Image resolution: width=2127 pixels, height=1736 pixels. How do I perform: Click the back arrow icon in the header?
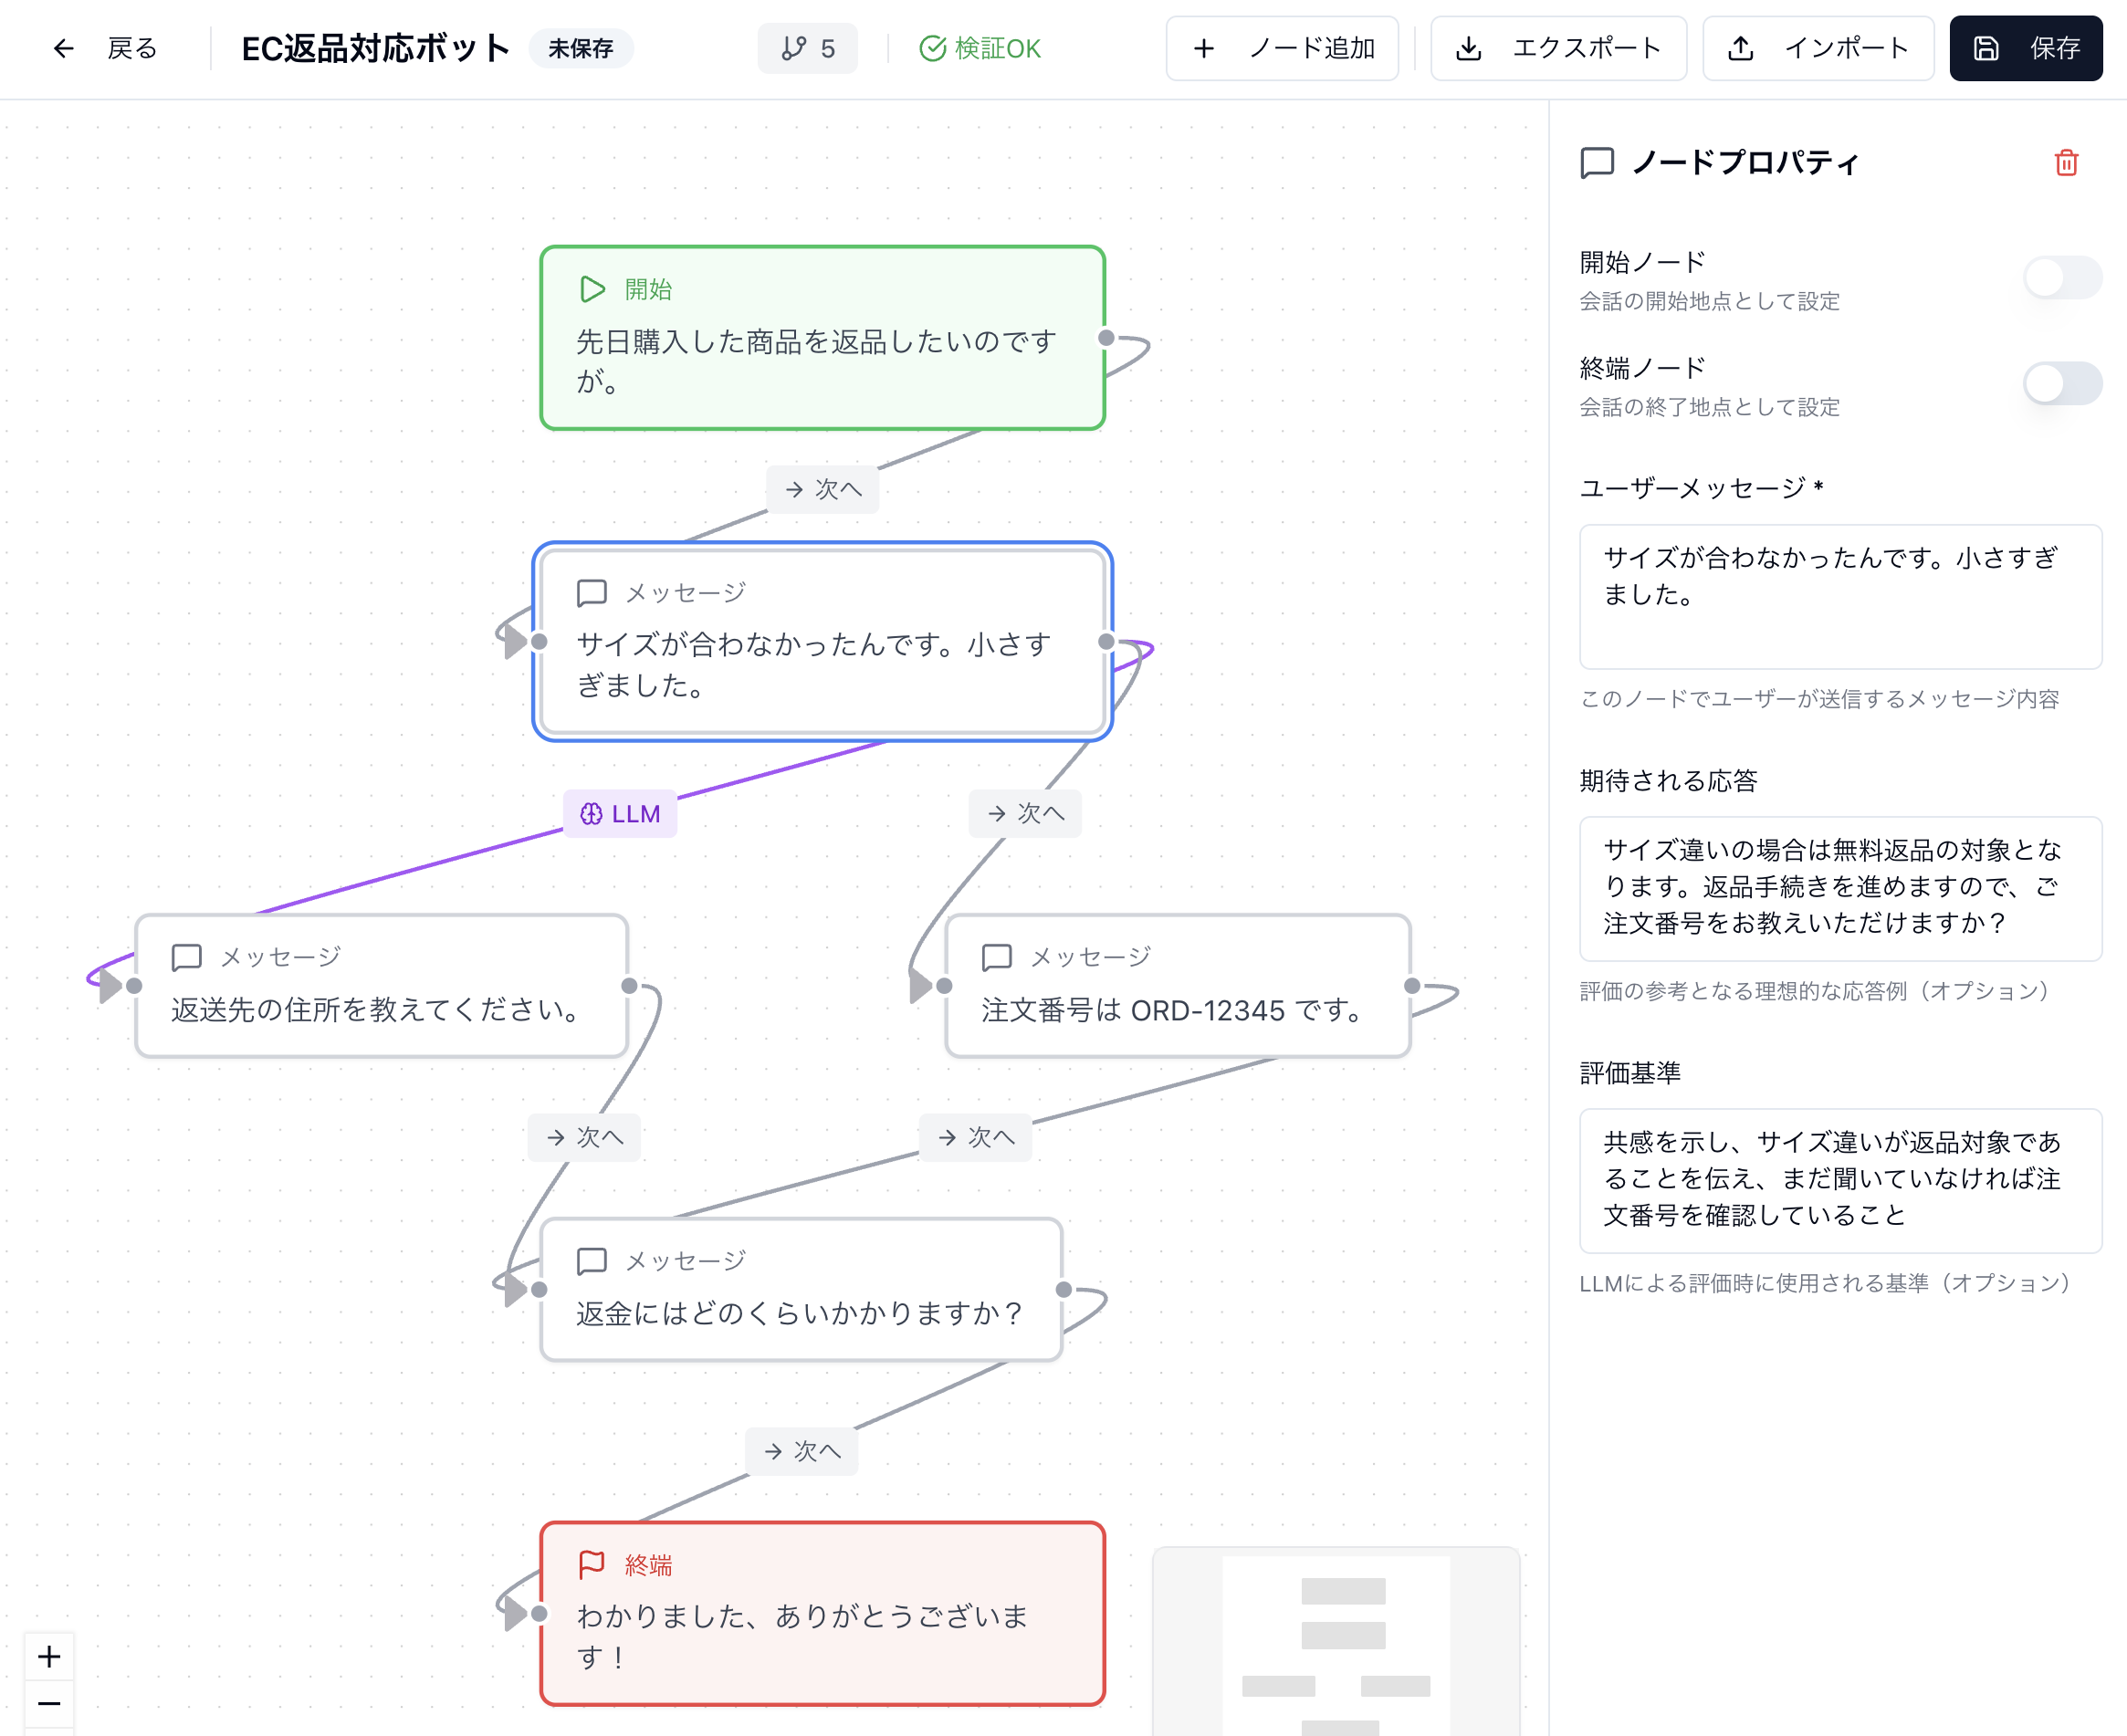point(63,48)
